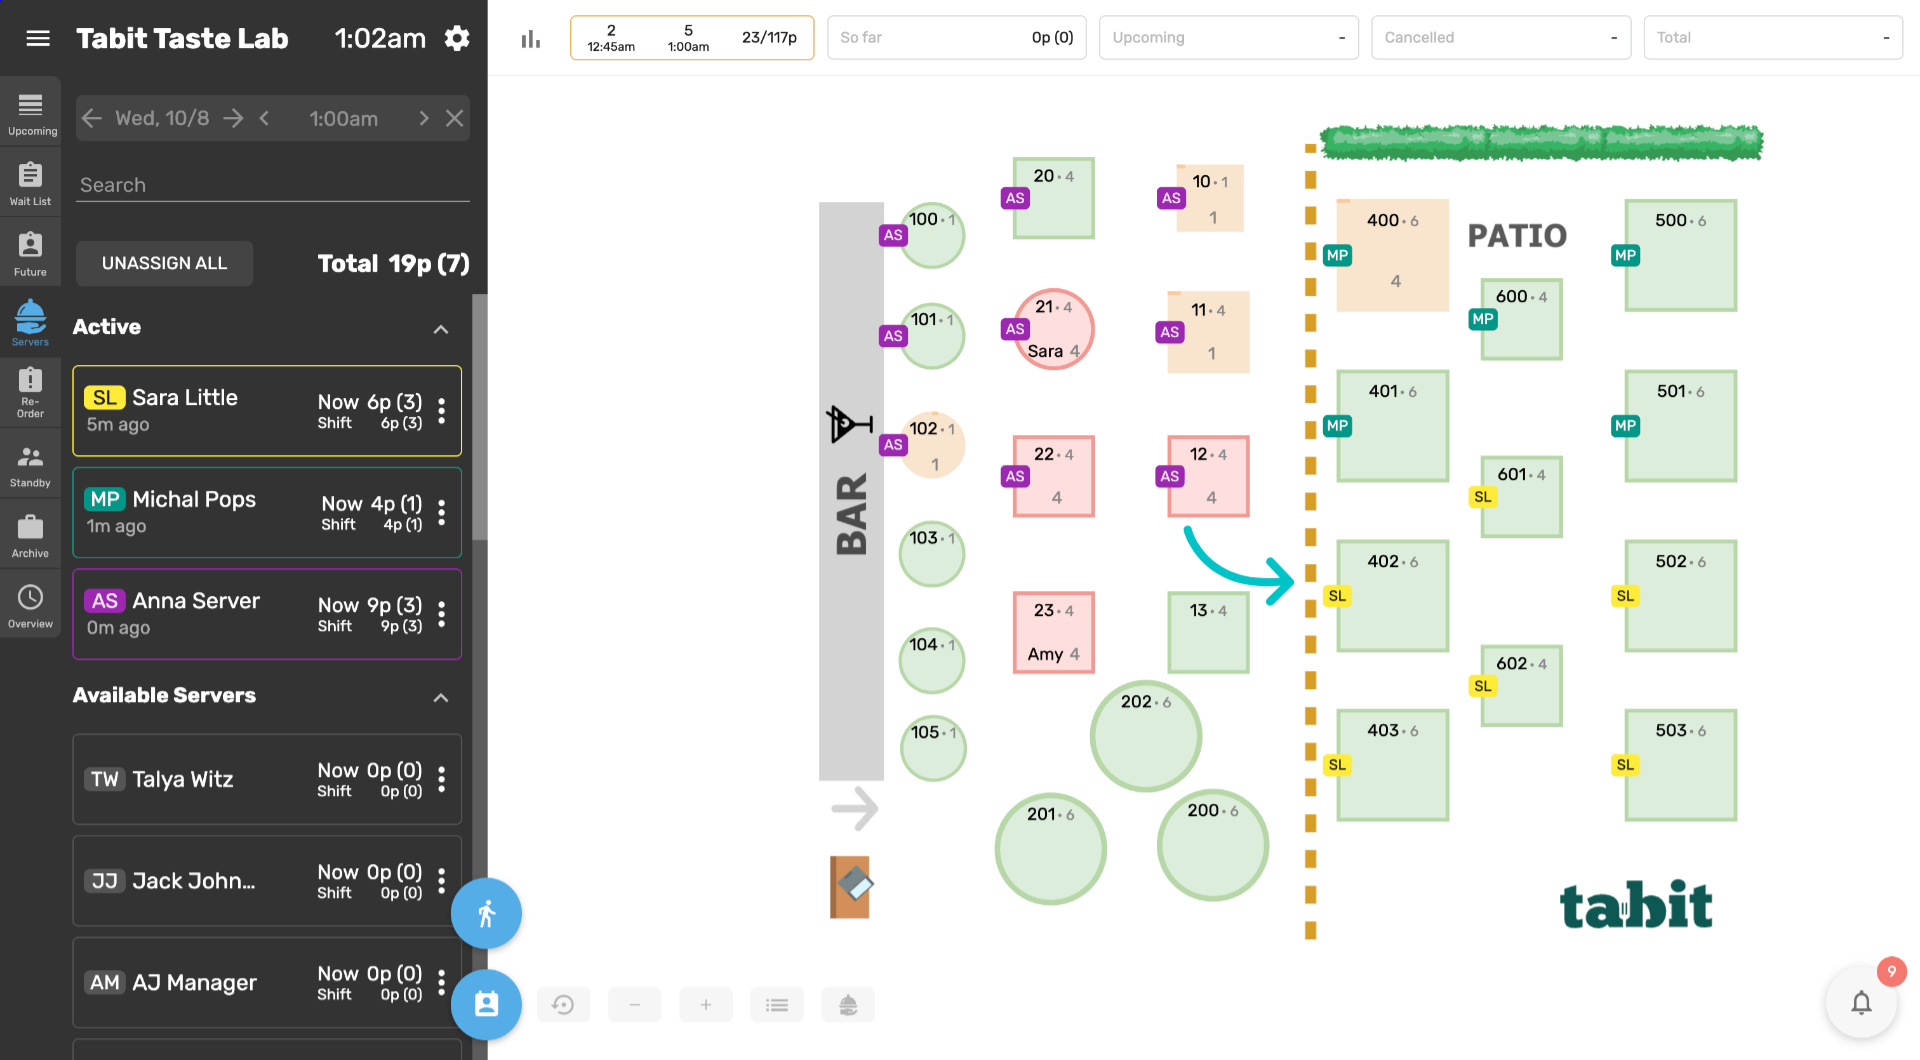Expand the Cancelled summary box

tap(1501, 38)
